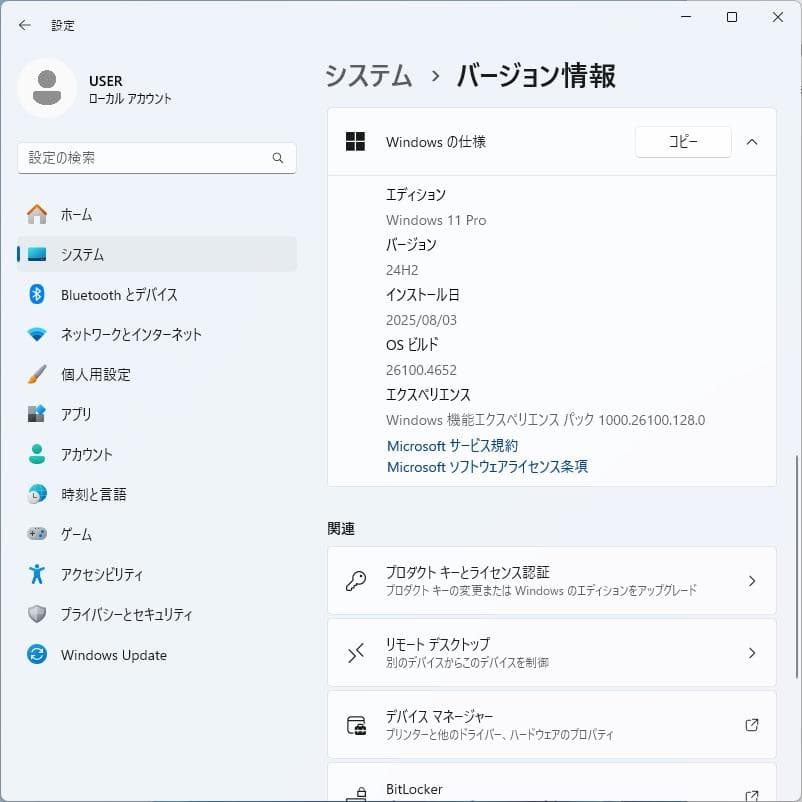This screenshot has height=802, width=802.
Task: Open プライバシーとセキュリティ settings
Action: click(x=118, y=614)
